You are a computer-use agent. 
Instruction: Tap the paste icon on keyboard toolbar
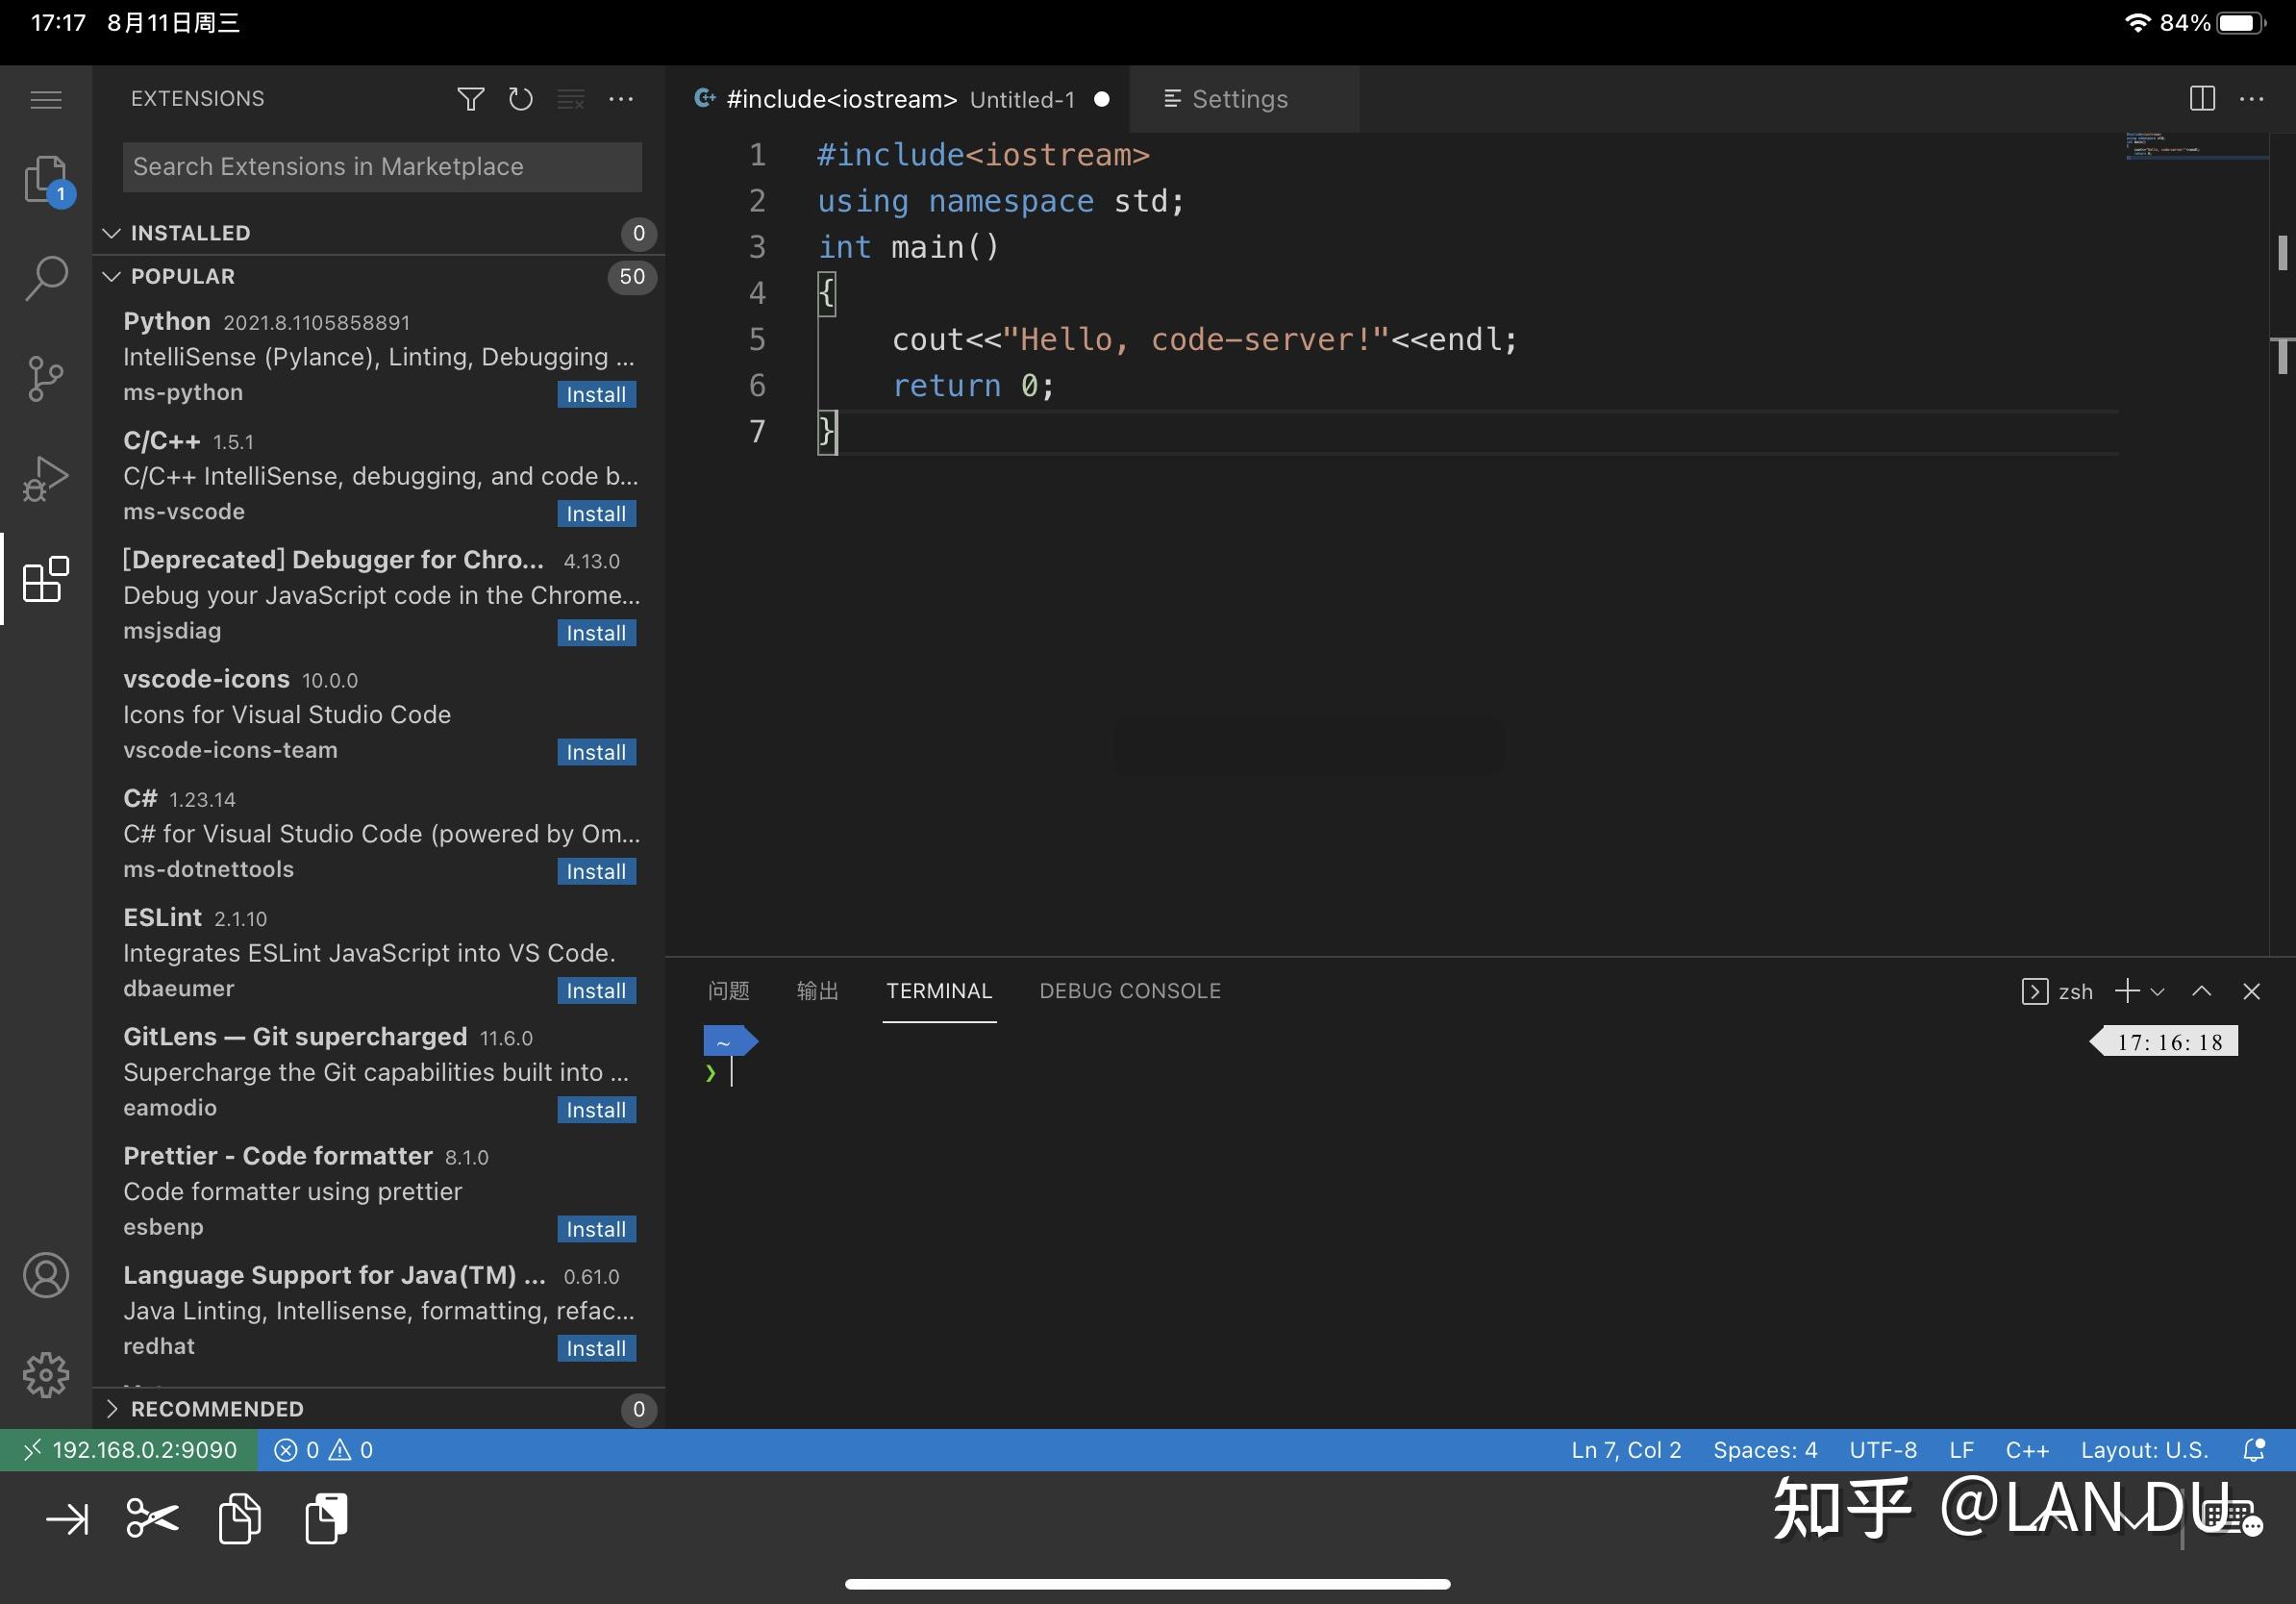tap(325, 1518)
